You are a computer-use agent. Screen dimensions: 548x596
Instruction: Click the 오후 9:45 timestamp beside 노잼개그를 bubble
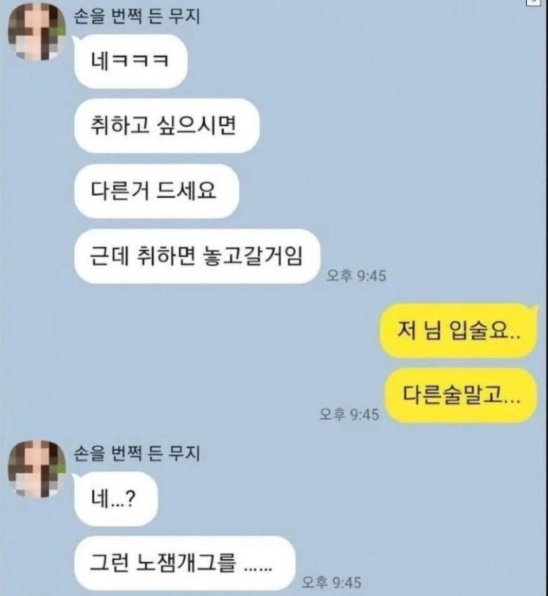coord(331,582)
